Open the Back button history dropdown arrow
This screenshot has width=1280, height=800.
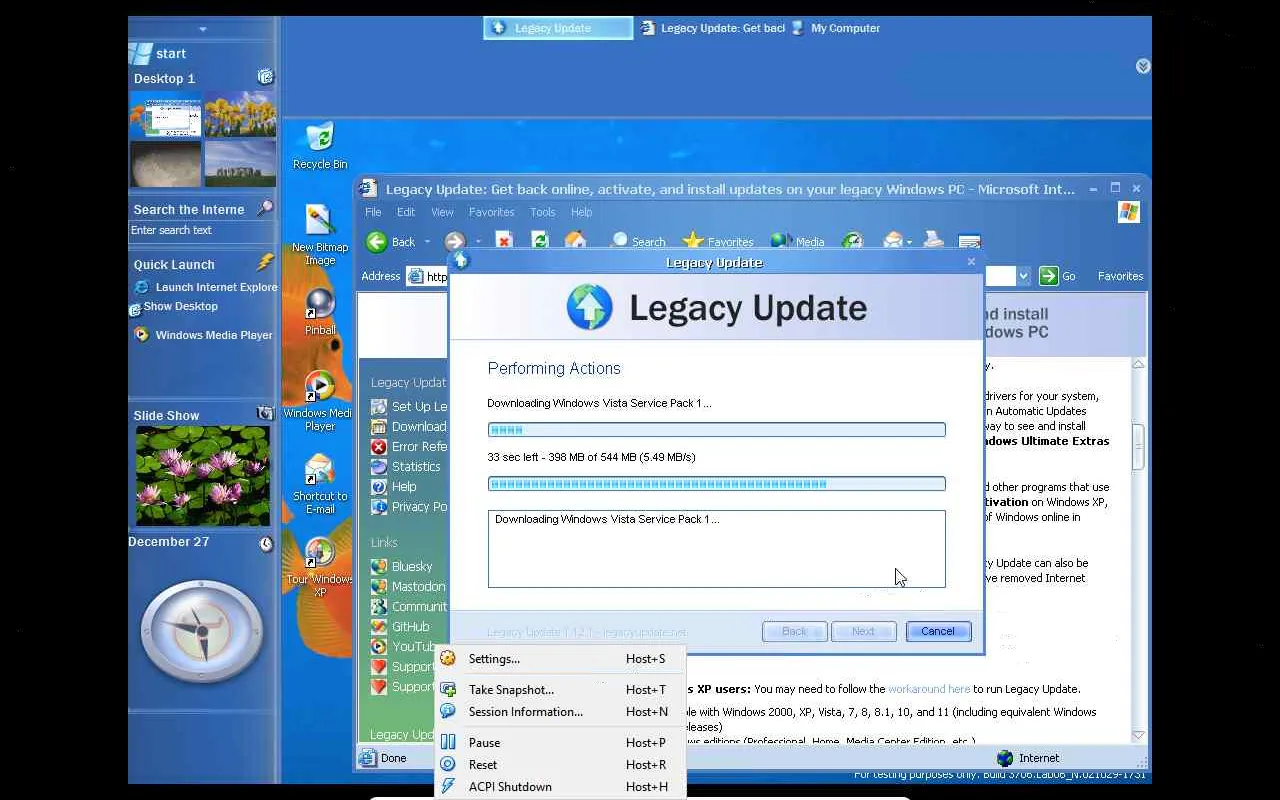pos(427,242)
